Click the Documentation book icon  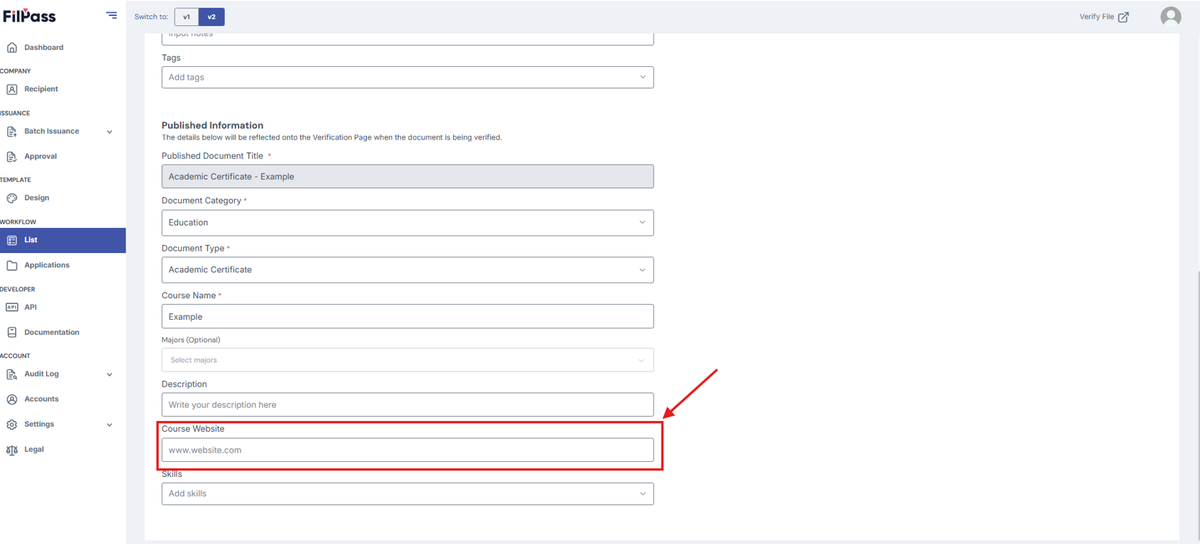[12, 332]
